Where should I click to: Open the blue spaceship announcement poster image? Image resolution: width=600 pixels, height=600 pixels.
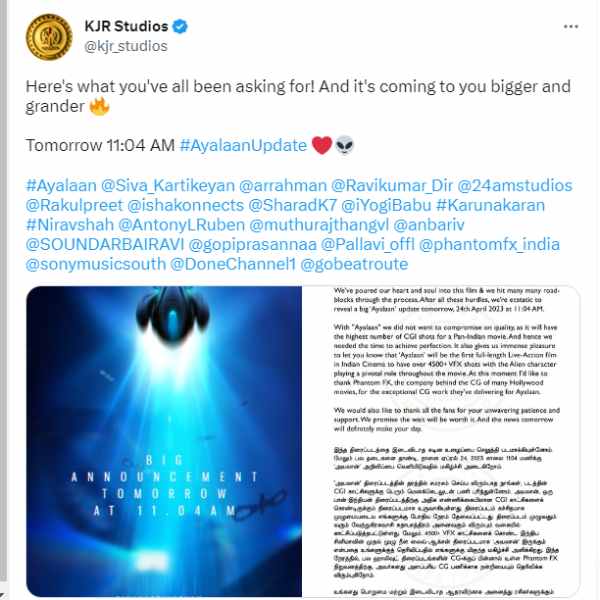pyautogui.click(x=164, y=441)
